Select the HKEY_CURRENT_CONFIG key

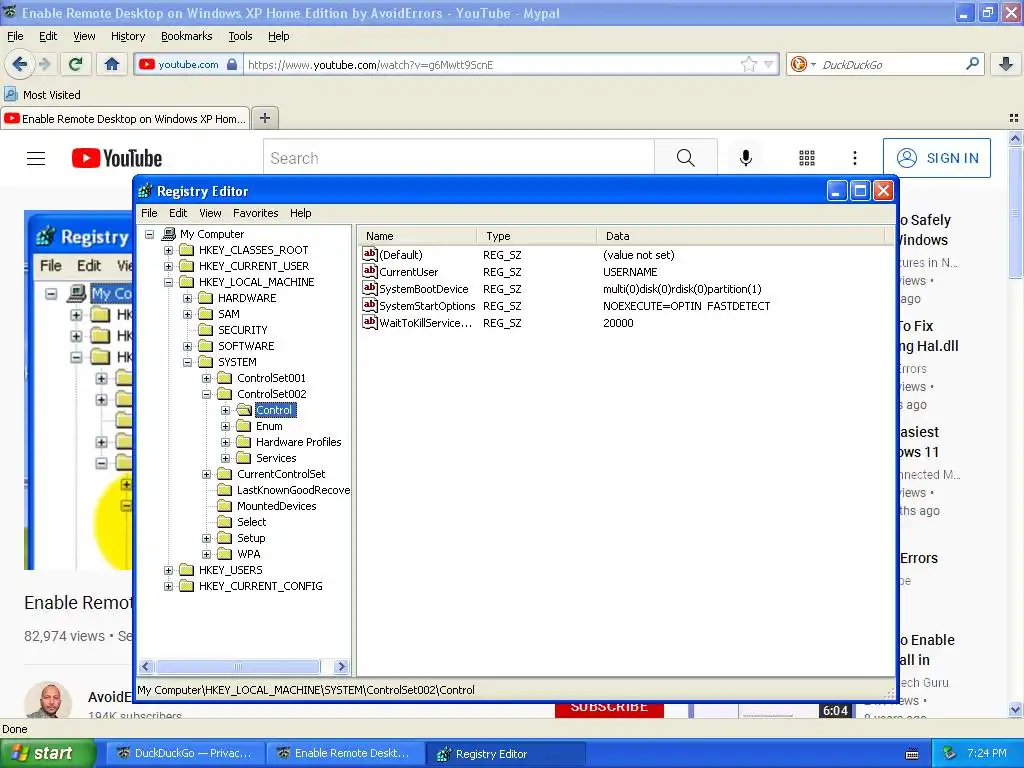coord(261,586)
